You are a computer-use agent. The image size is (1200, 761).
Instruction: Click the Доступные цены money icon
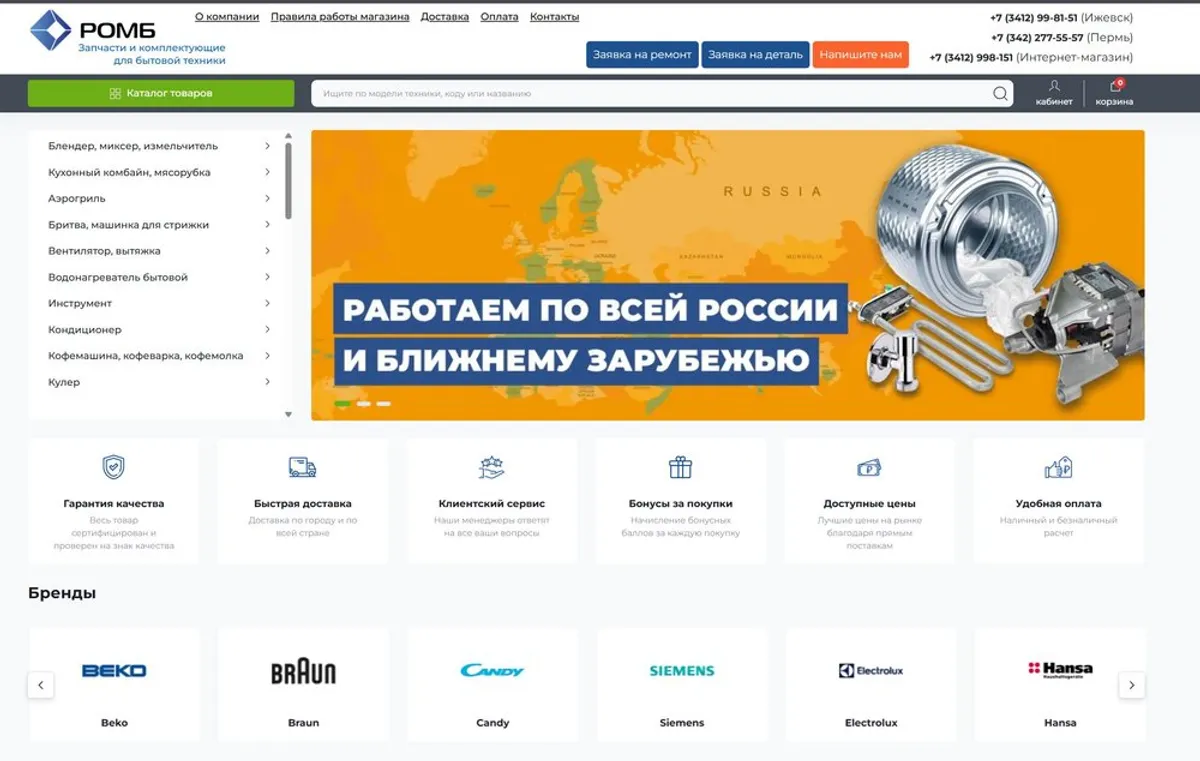click(x=869, y=467)
